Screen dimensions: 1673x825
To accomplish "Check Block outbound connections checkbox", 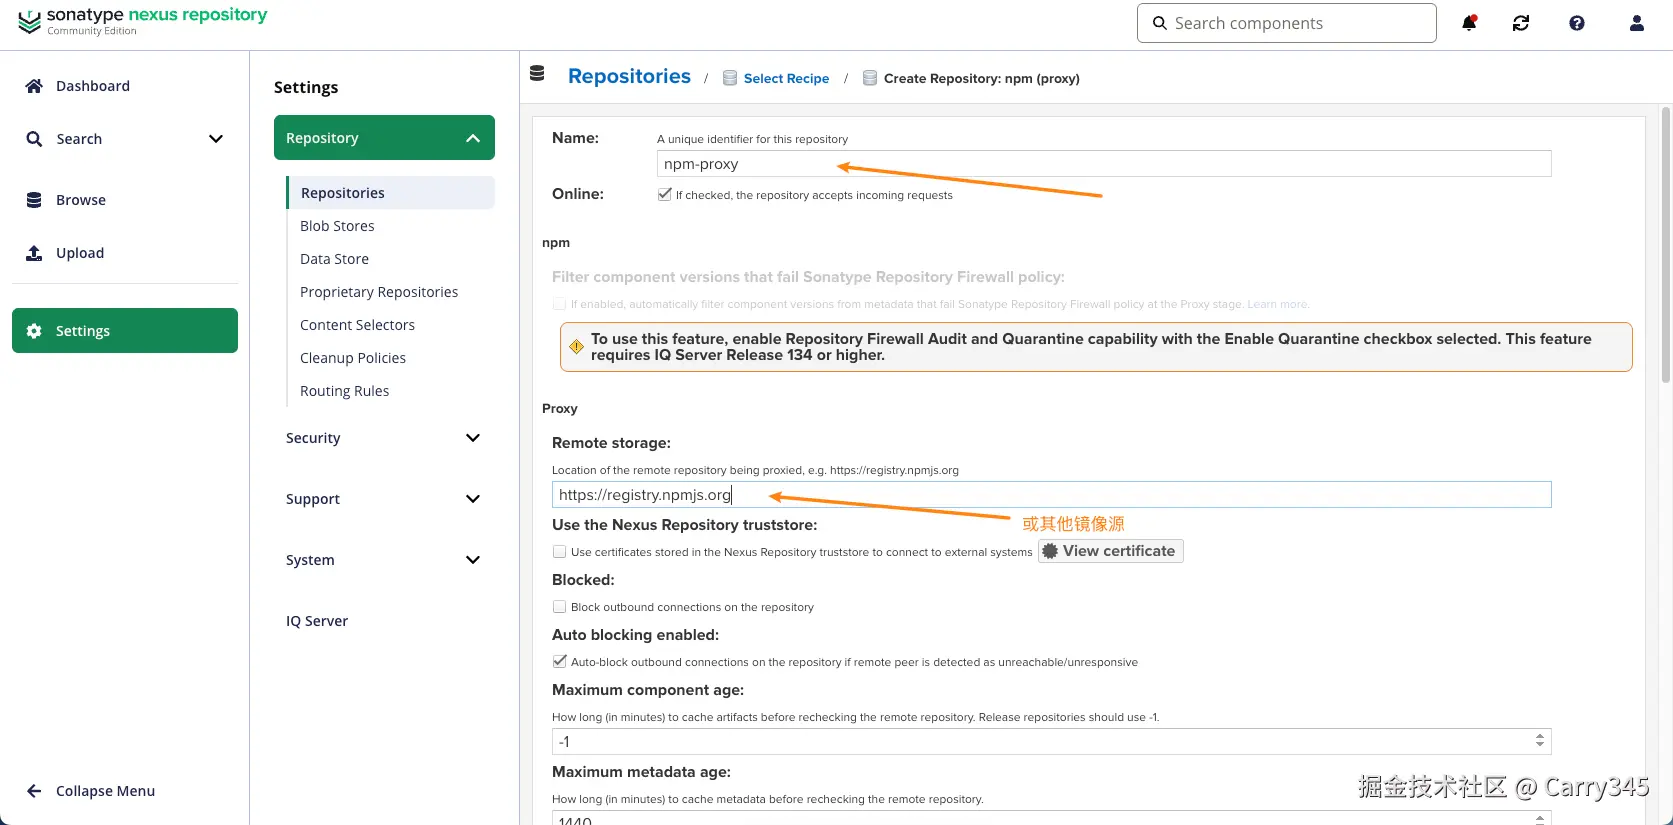I will pyautogui.click(x=560, y=607).
